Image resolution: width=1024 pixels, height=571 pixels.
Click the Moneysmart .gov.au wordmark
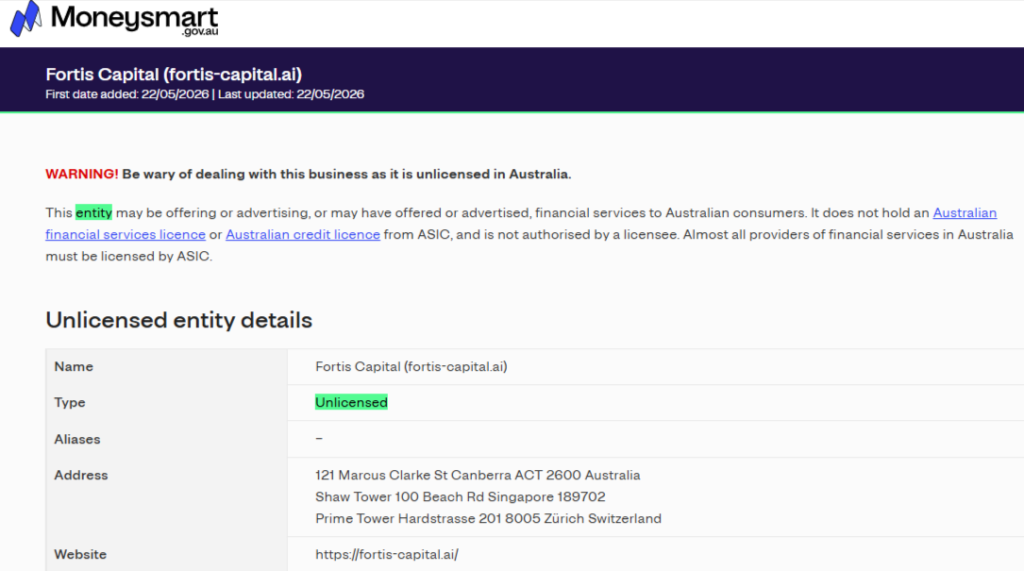point(135,19)
